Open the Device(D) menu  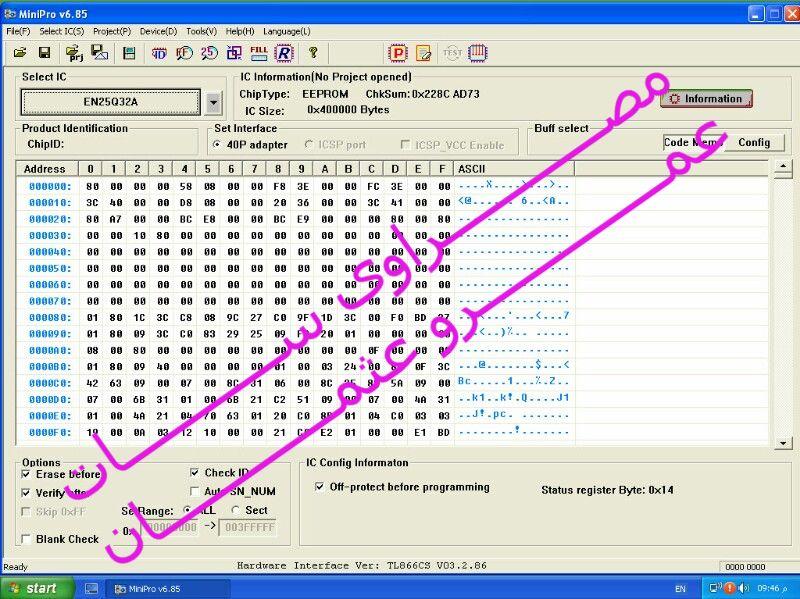[158, 32]
